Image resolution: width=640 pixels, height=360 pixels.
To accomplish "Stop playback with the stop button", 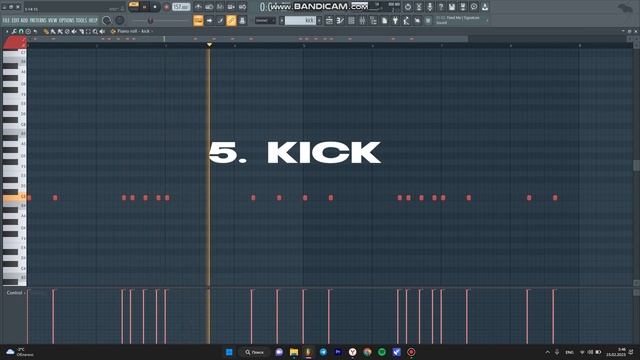I will tap(155, 7).
